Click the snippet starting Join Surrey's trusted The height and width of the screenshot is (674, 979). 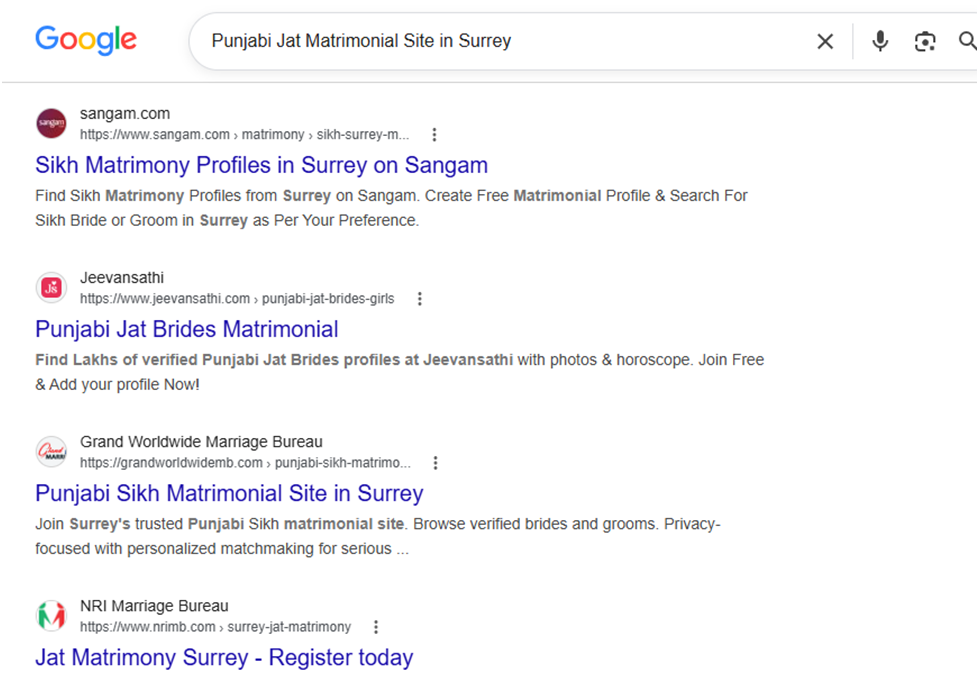(378, 536)
